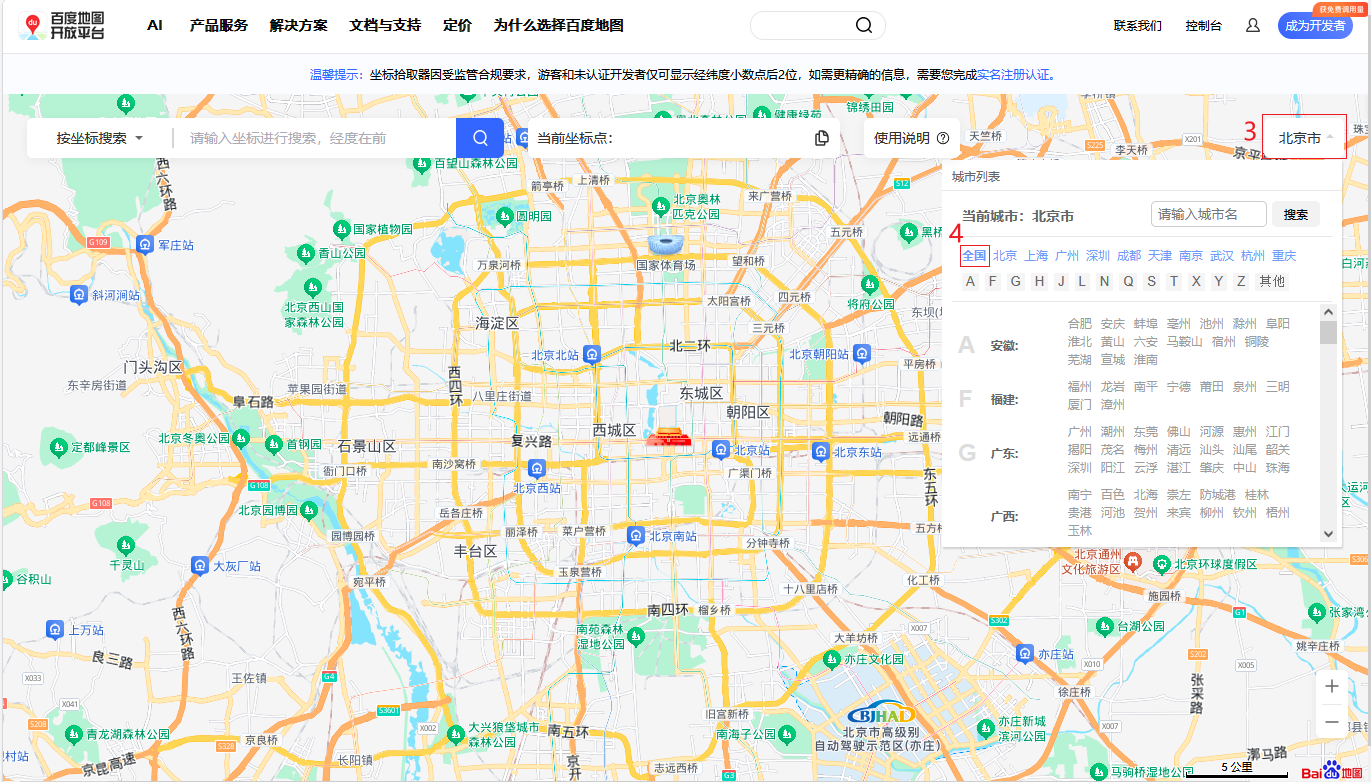This screenshot has height=782, width=1371.
Task: Click the Tiananmen landmark icon on the map
Action: pyautogui.click(x=669, y=437)
